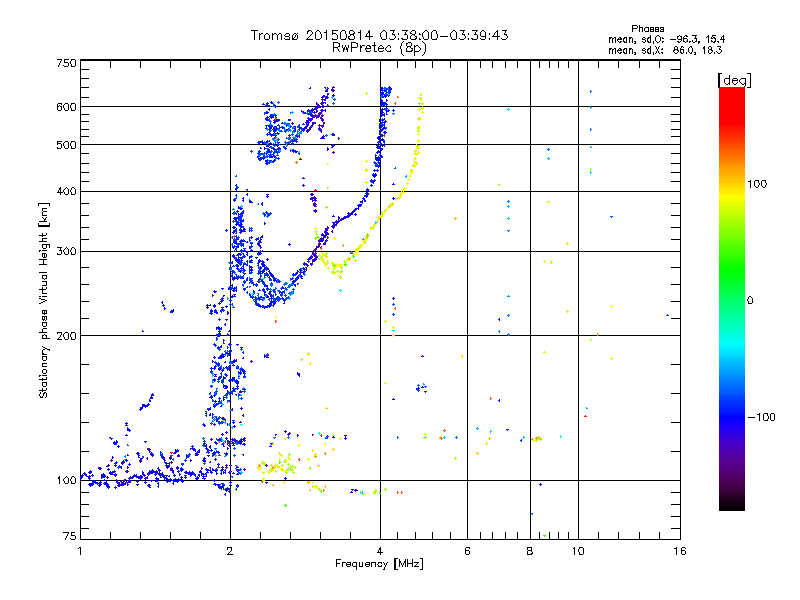Click the '200' height axis tick label
This screenshot has width=800, height=600.
coord(66,336)
